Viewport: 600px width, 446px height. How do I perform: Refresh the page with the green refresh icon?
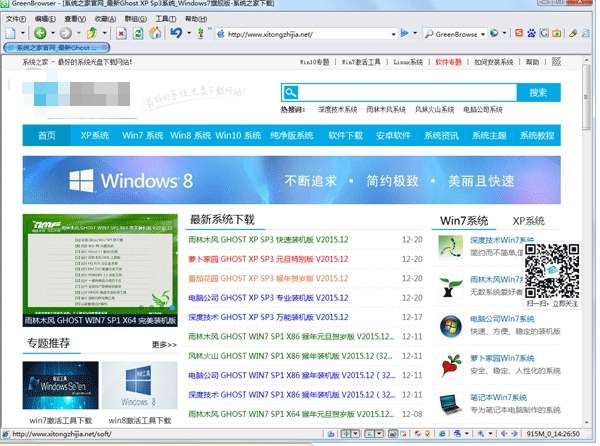[138, 34]
